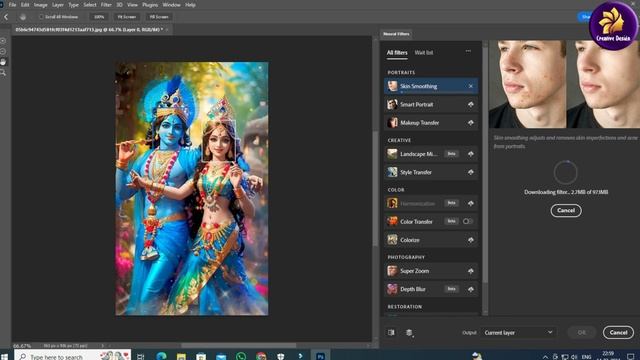
Task: Download the Harmonization filter
Action: pyautogui.click(x=471, y=203)
